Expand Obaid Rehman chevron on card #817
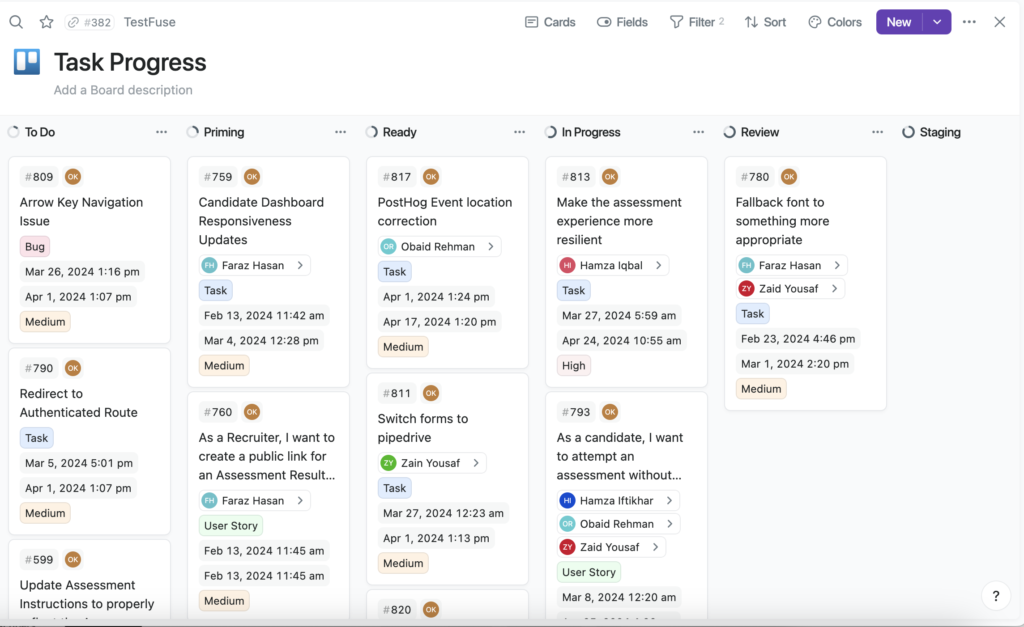Image resolution: width=1024 pixels, height=627 pixels. 490,246
